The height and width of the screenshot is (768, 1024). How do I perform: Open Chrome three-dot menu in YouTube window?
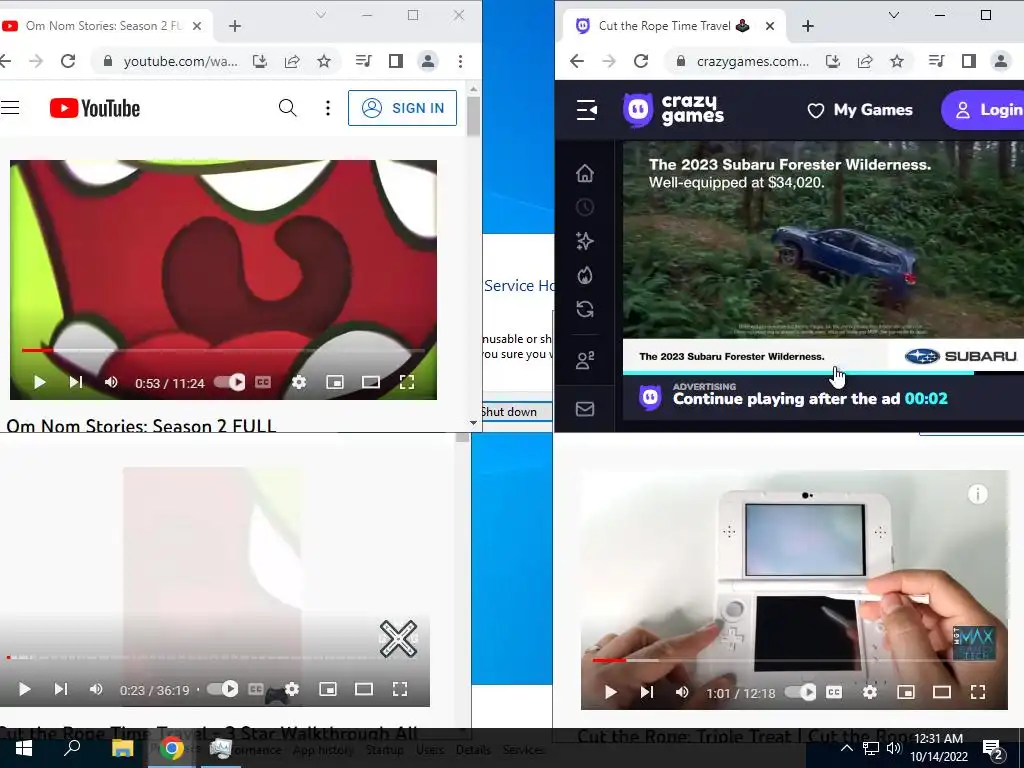click(x=460, y=61)
